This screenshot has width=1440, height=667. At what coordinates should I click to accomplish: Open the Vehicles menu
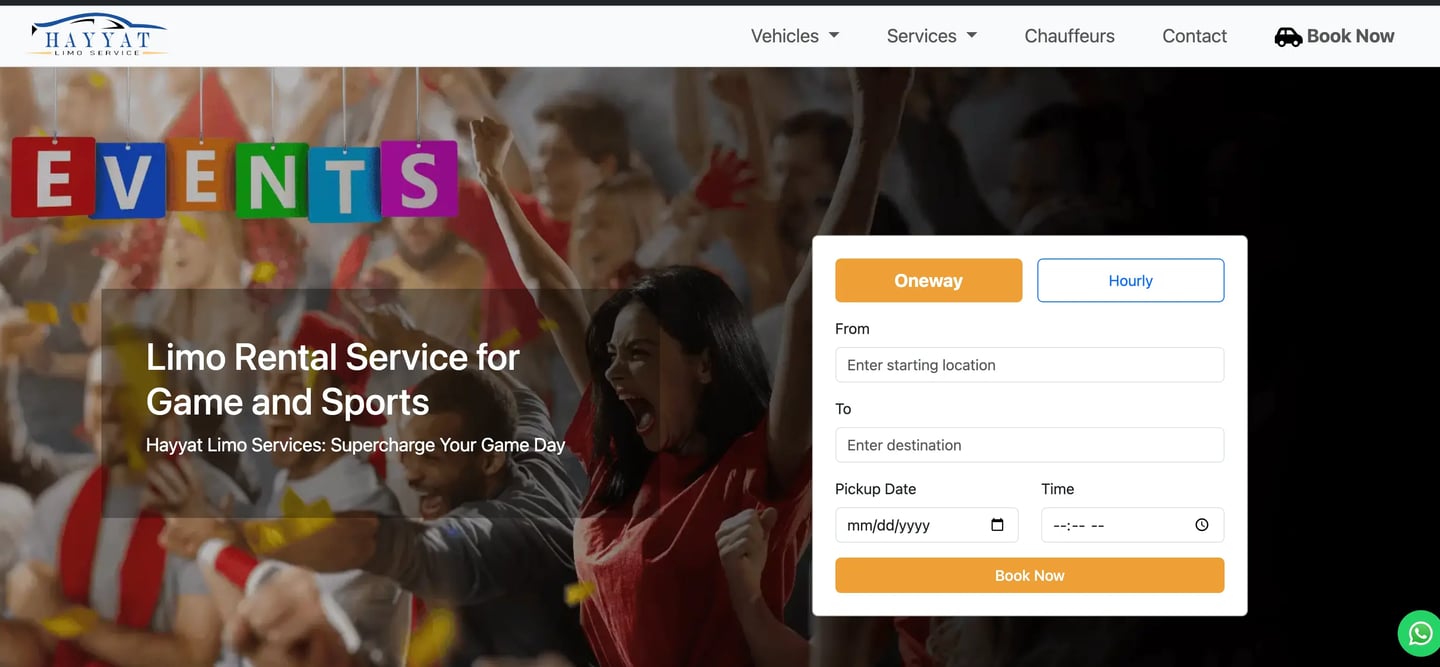pos(795,36)
